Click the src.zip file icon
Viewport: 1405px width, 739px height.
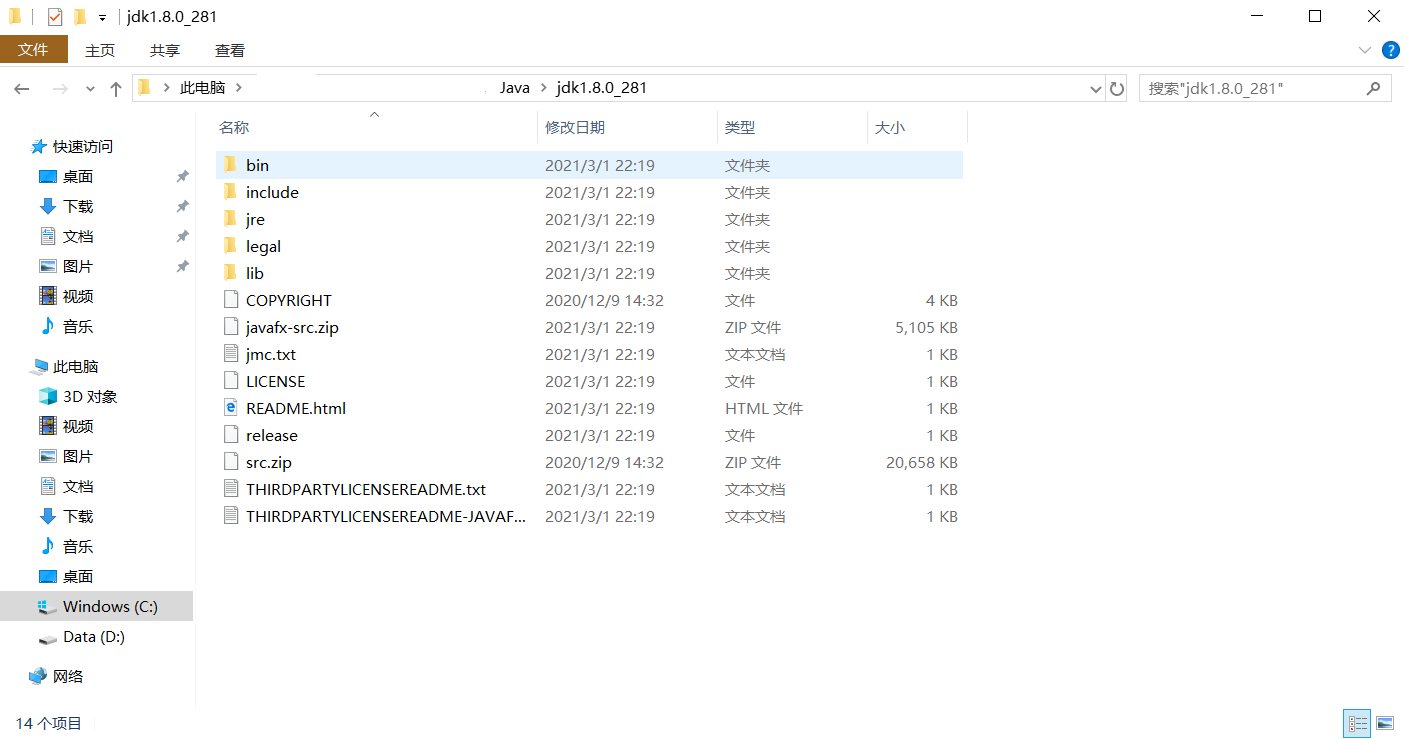(x=230, y=462)
